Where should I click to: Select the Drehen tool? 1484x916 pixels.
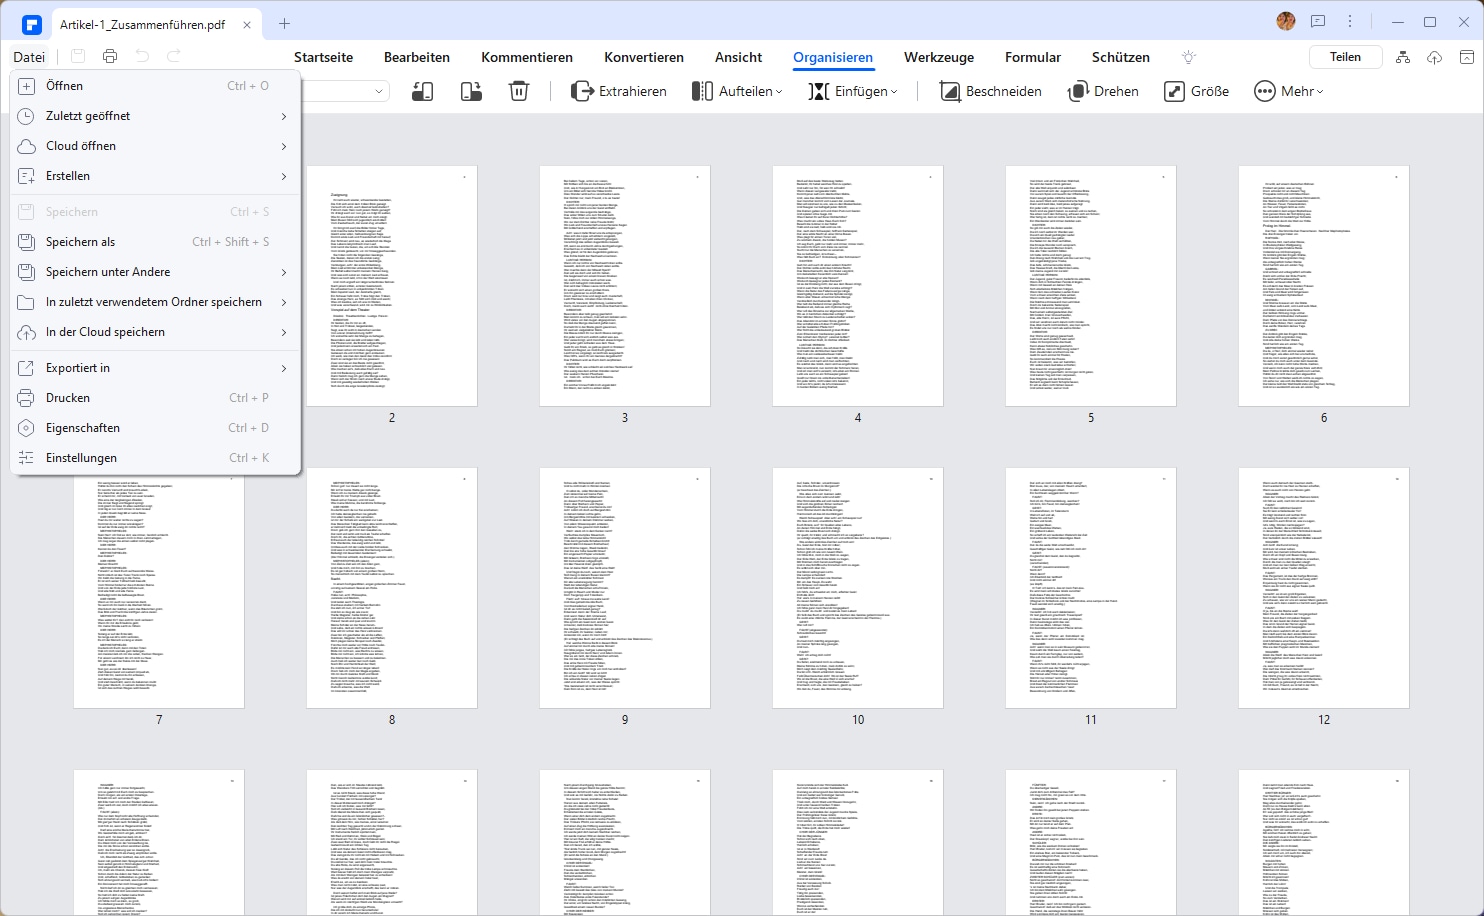coord(1104,91)
